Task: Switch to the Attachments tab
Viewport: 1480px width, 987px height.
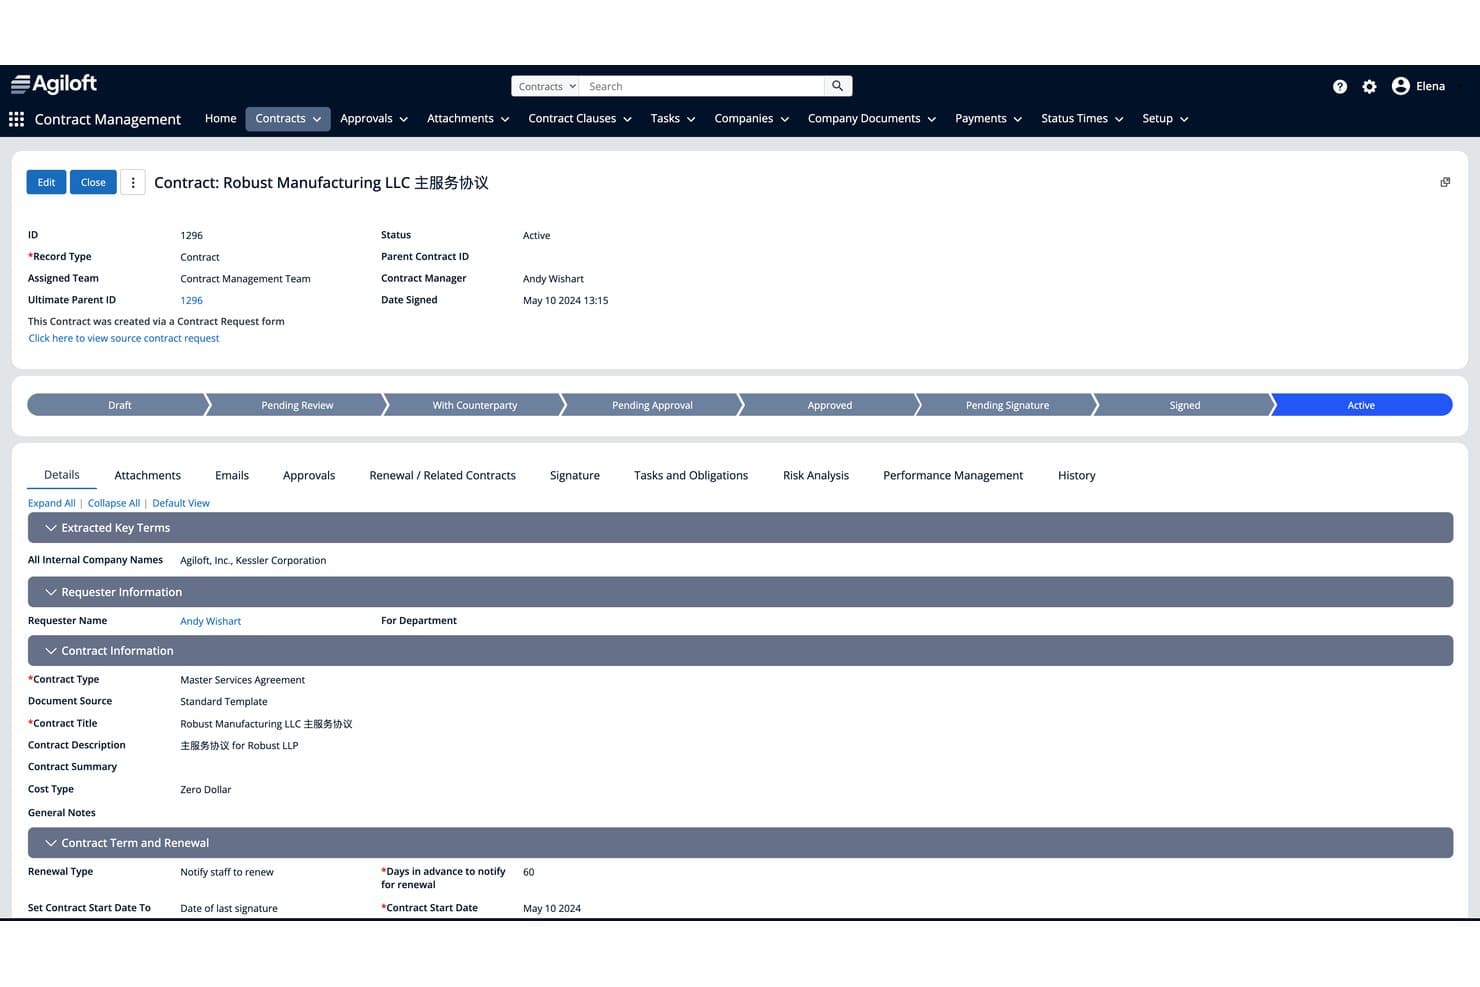Action: tap(148, 476)
